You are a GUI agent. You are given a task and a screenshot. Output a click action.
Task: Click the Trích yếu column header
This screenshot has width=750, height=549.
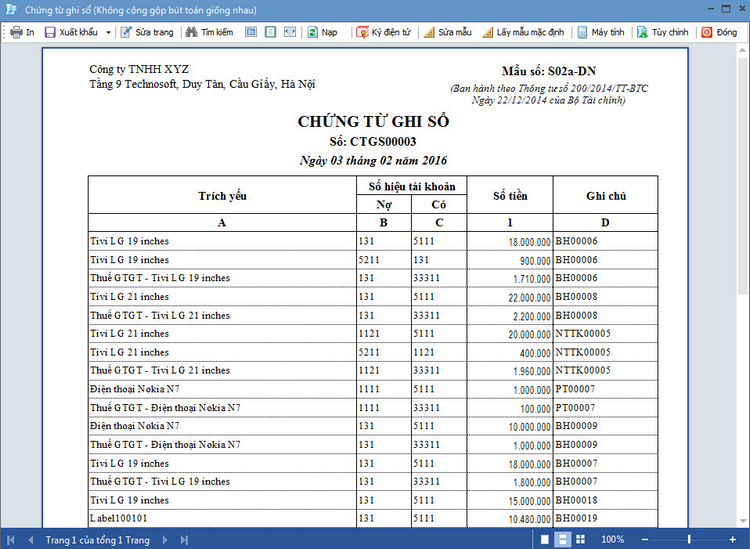(222, 196)
